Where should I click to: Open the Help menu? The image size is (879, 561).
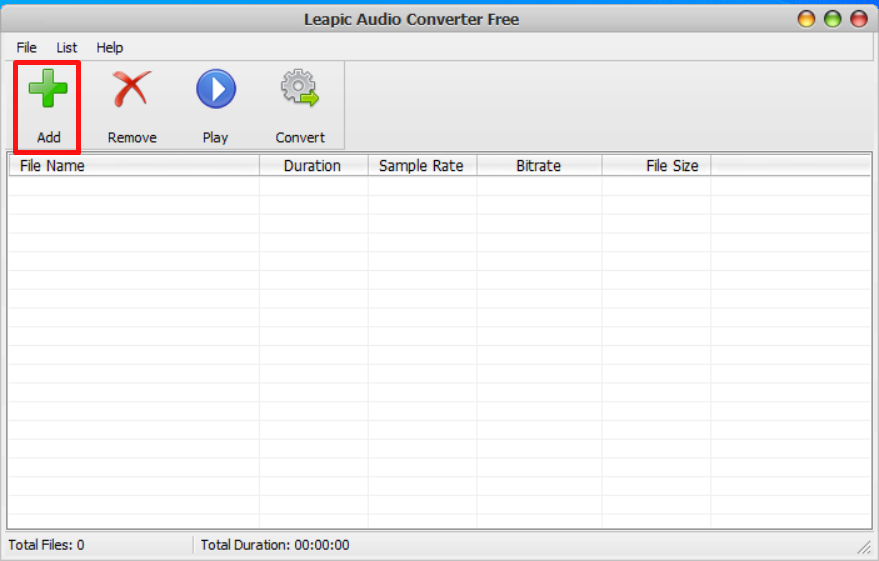coord(109,48)
